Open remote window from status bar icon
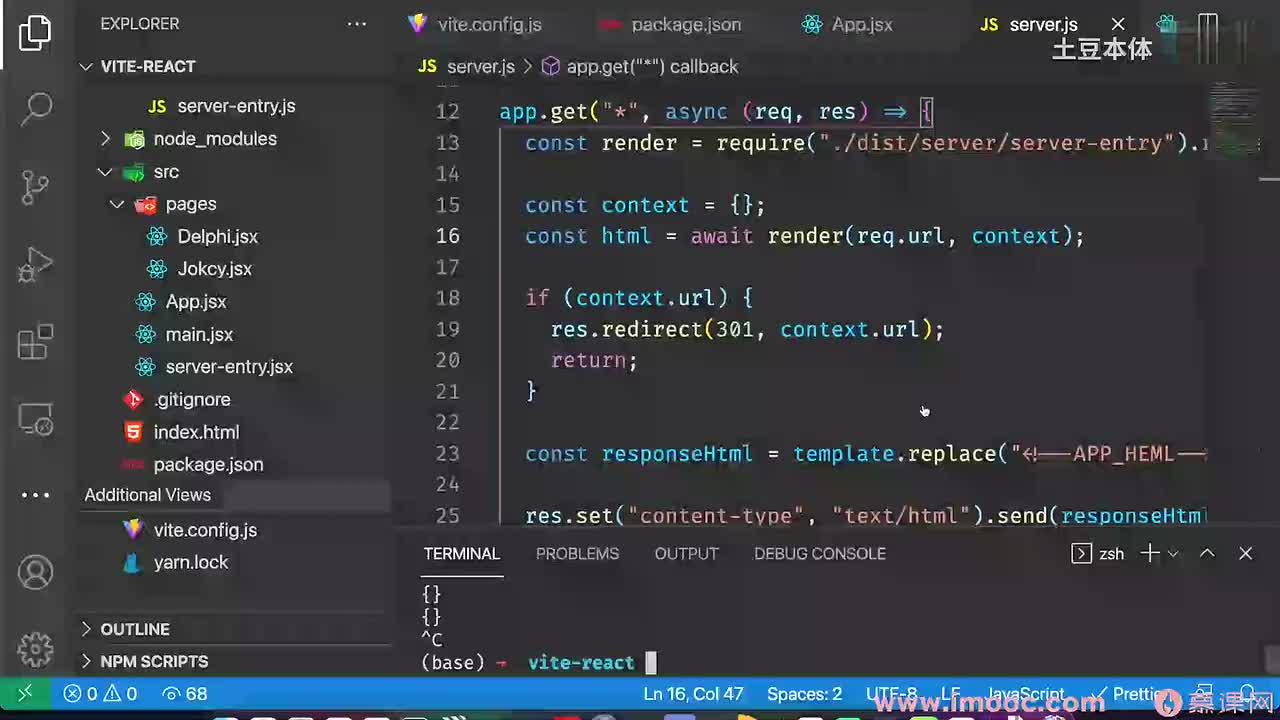Viewport: 1280px width, 720px height. (26, 693)
